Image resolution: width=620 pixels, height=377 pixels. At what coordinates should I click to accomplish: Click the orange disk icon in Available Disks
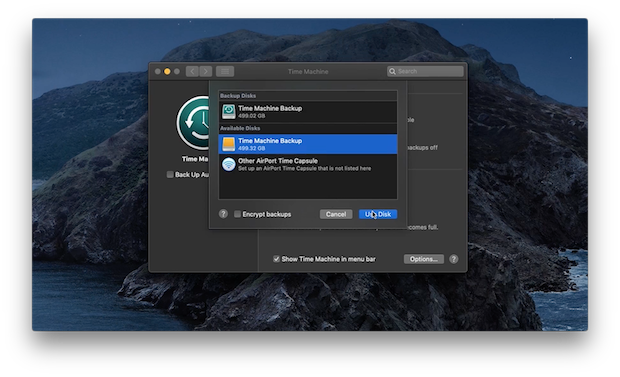click(229, 144)
